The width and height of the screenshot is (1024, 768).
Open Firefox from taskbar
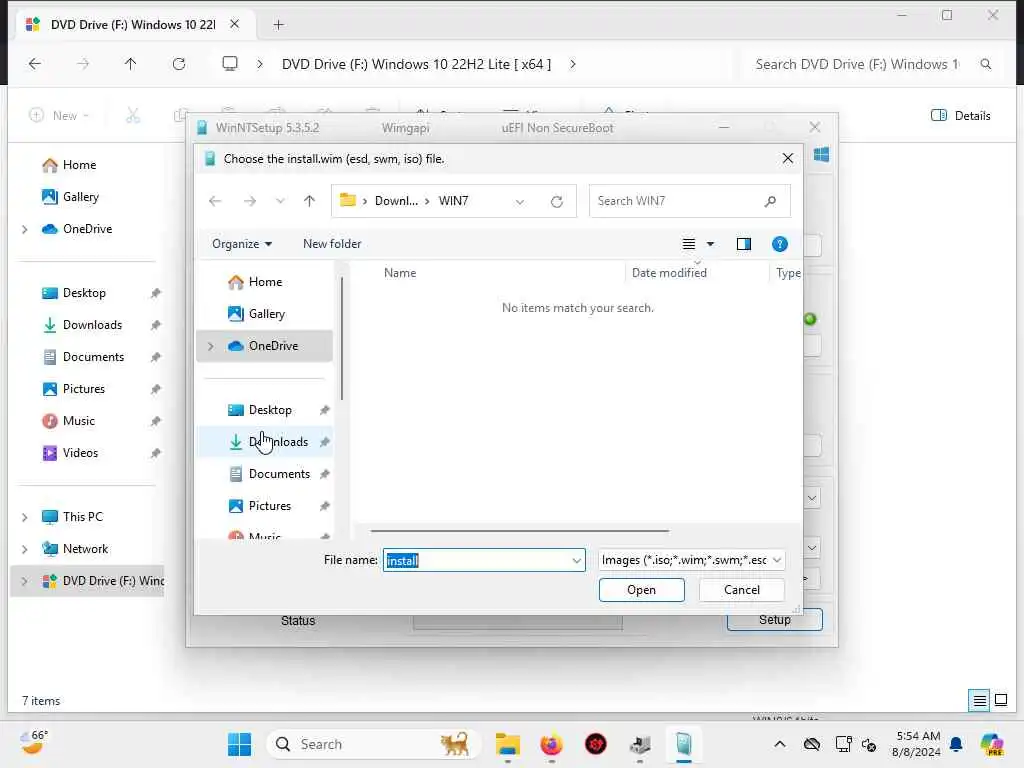coord(551,744)
